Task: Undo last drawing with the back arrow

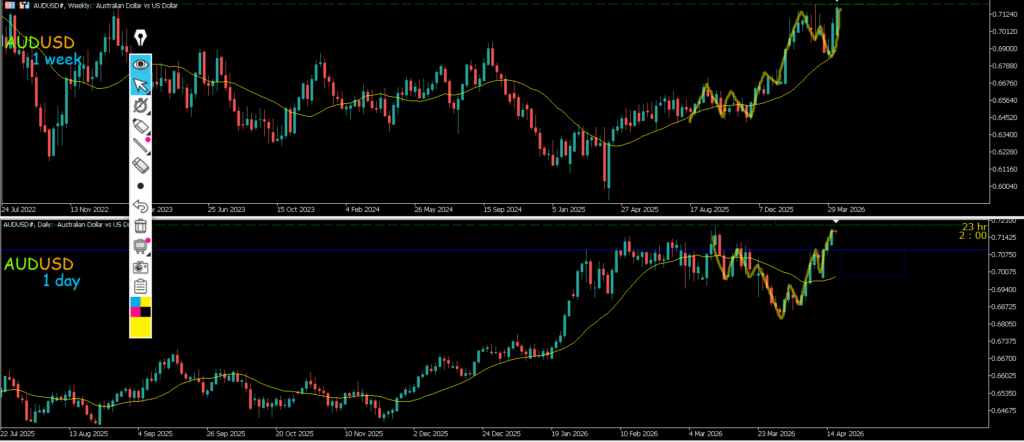Action: pos(141,206)
